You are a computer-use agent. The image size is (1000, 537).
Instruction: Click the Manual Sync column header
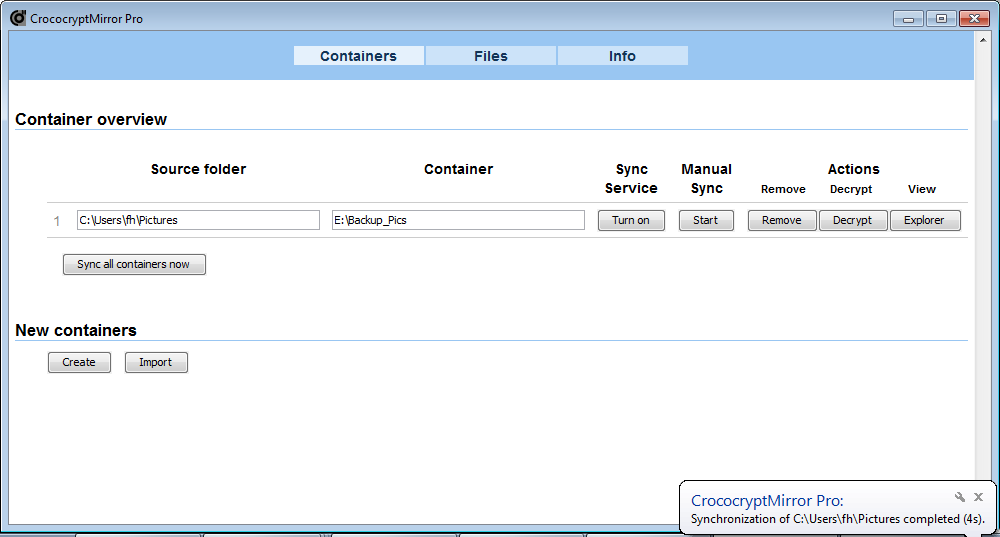pos(707,179)
